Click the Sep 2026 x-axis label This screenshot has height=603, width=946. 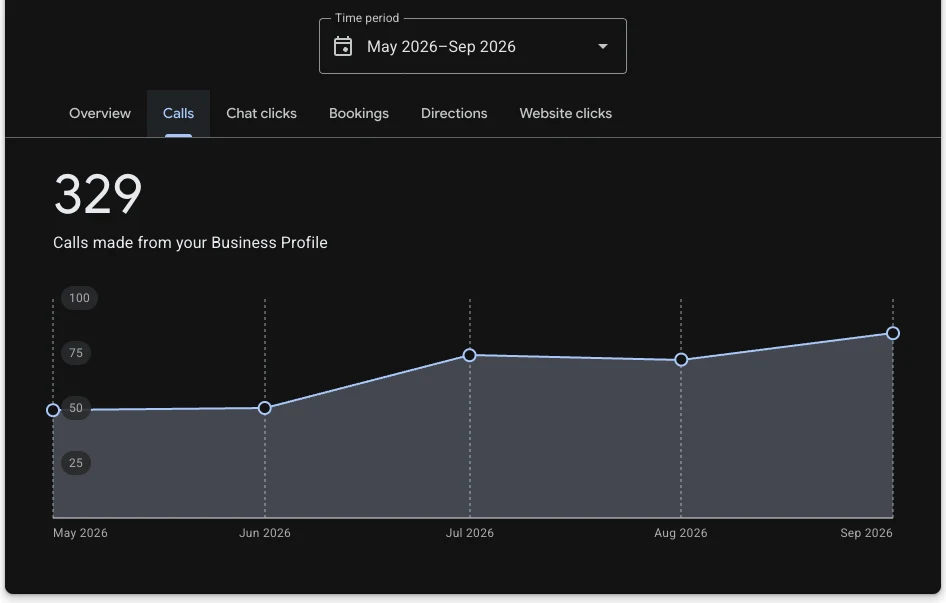(x=866, y=533)
